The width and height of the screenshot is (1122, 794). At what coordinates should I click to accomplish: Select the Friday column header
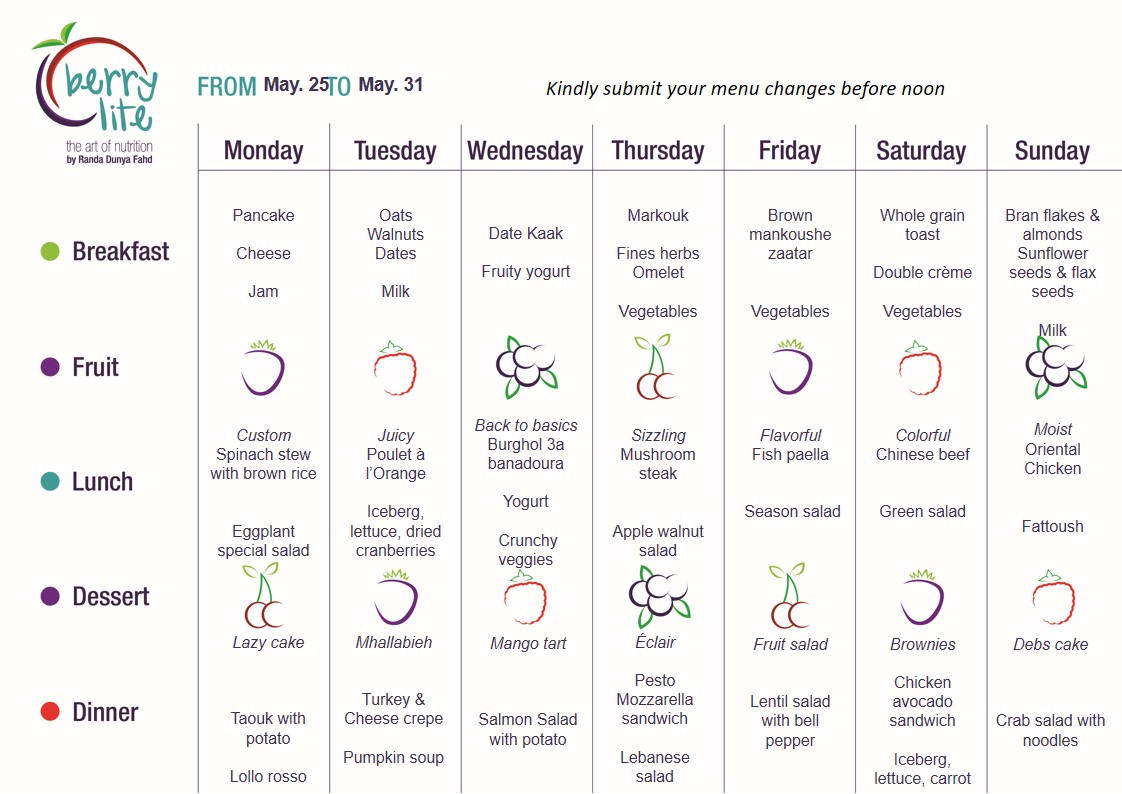[x=789, y=151]
